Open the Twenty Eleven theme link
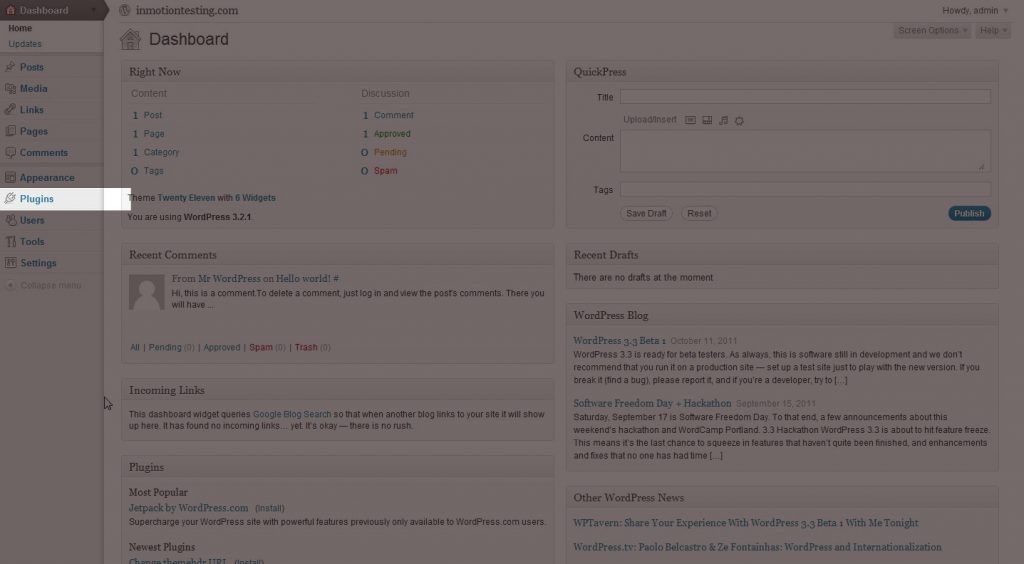The height and width of the screenshot is (564, 1024). coord(186,198)
